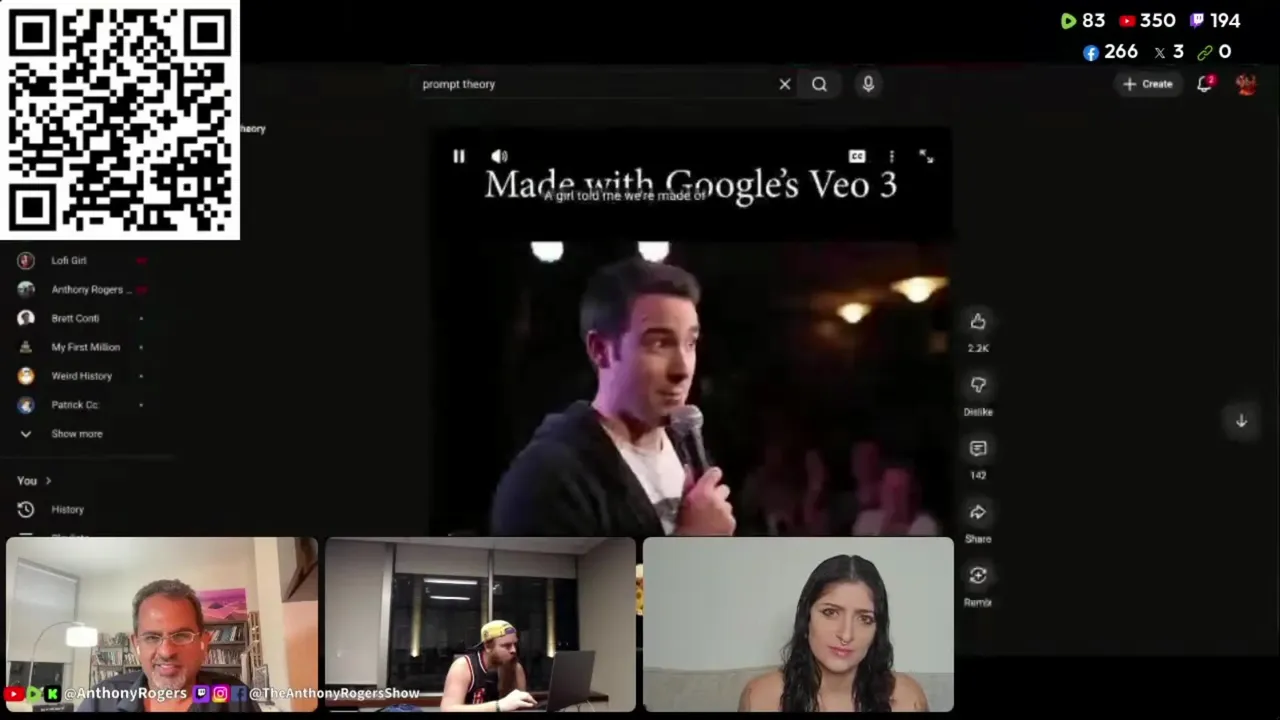Click the @TheAnthonyRogersShow handle overlay
This screenshot has width=1280, height=720.
click(334, 693)
